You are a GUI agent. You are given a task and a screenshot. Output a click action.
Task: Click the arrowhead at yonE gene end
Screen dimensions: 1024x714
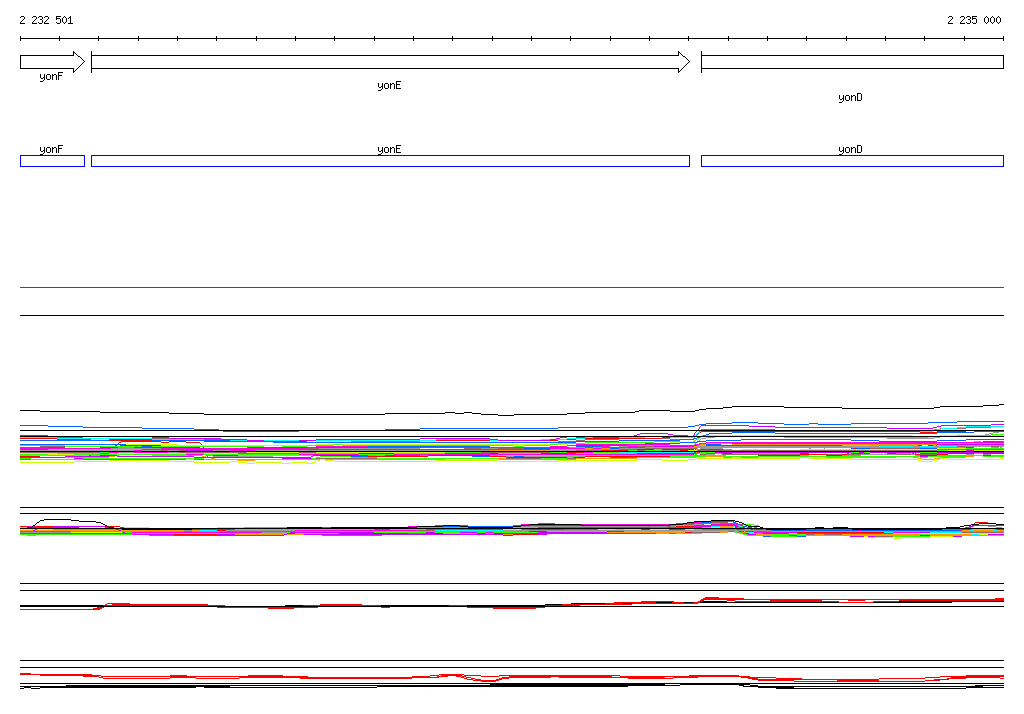tap(684, 62)
